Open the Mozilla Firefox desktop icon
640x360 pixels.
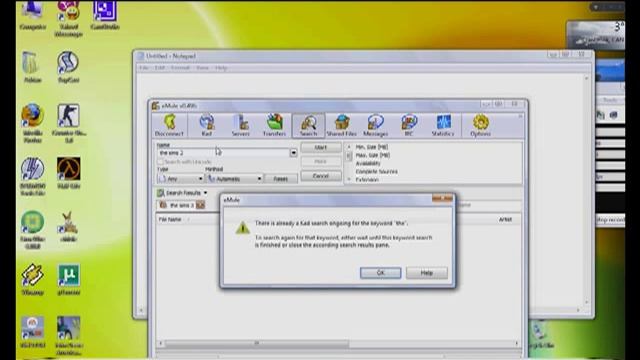(32, 123)
